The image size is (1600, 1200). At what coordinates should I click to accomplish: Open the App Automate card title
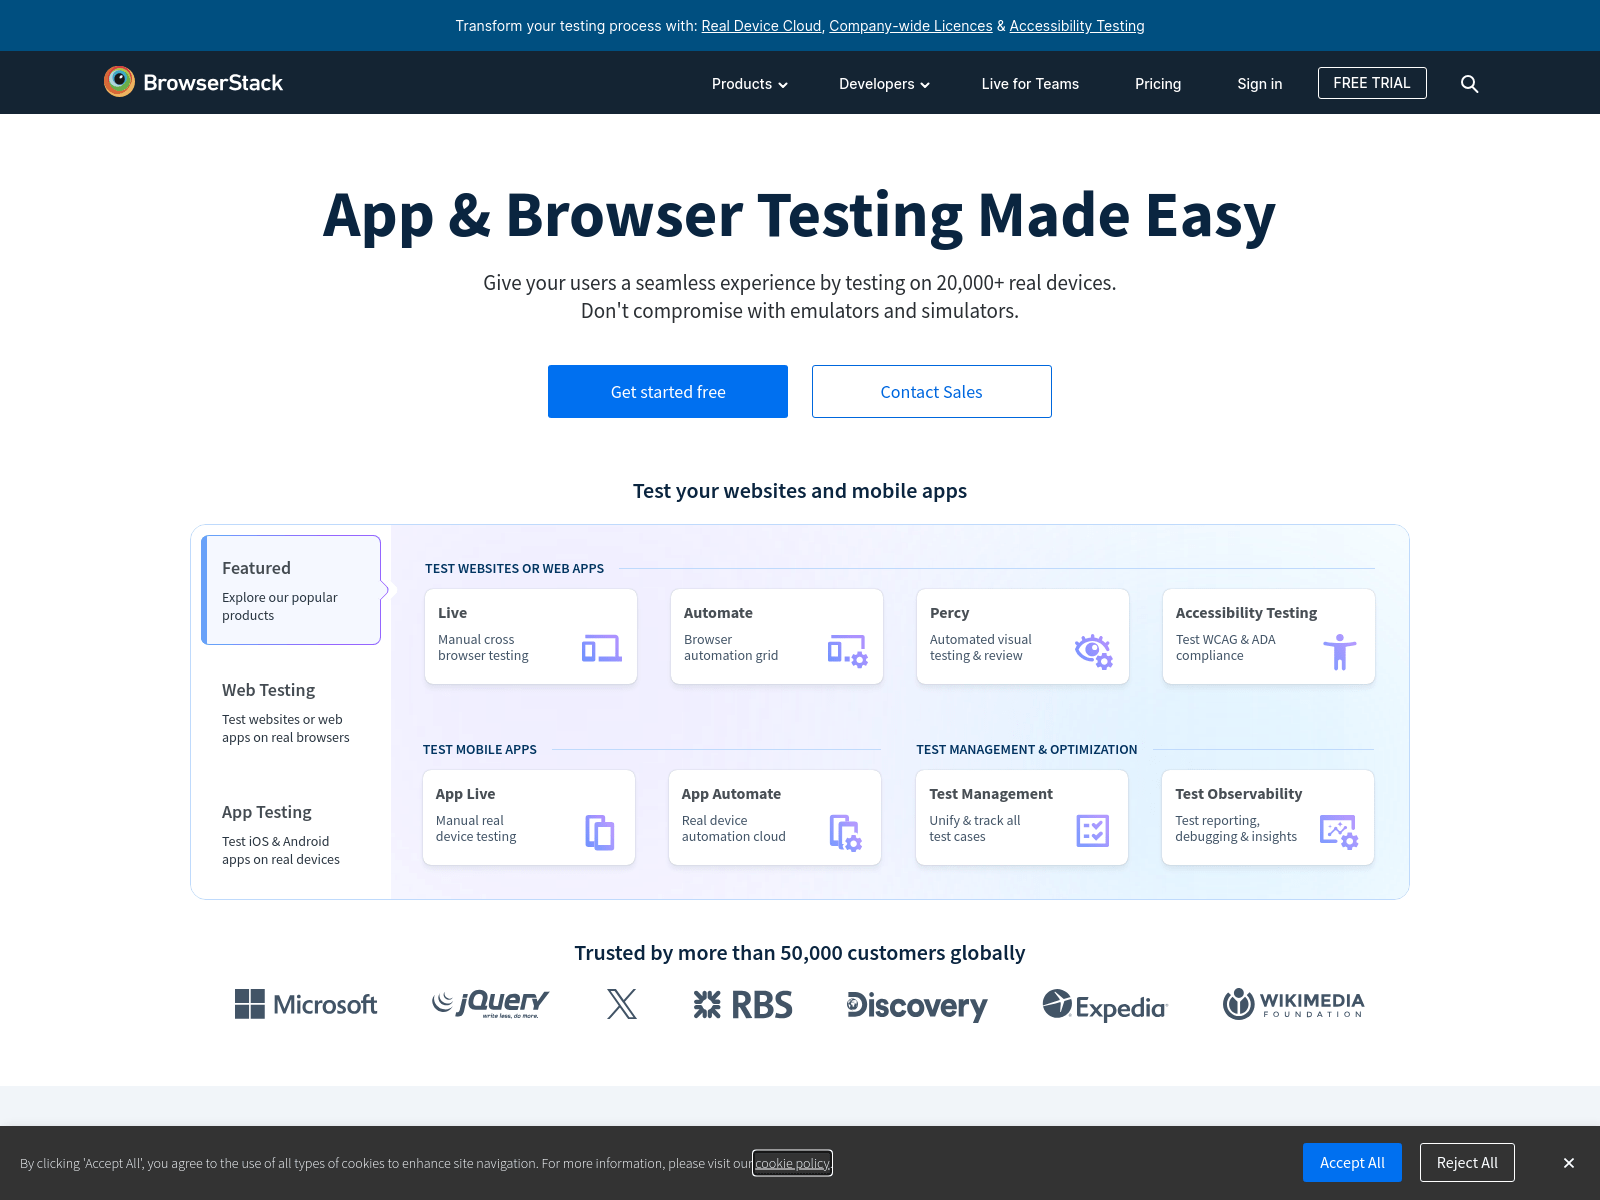(x=731, y=794)
